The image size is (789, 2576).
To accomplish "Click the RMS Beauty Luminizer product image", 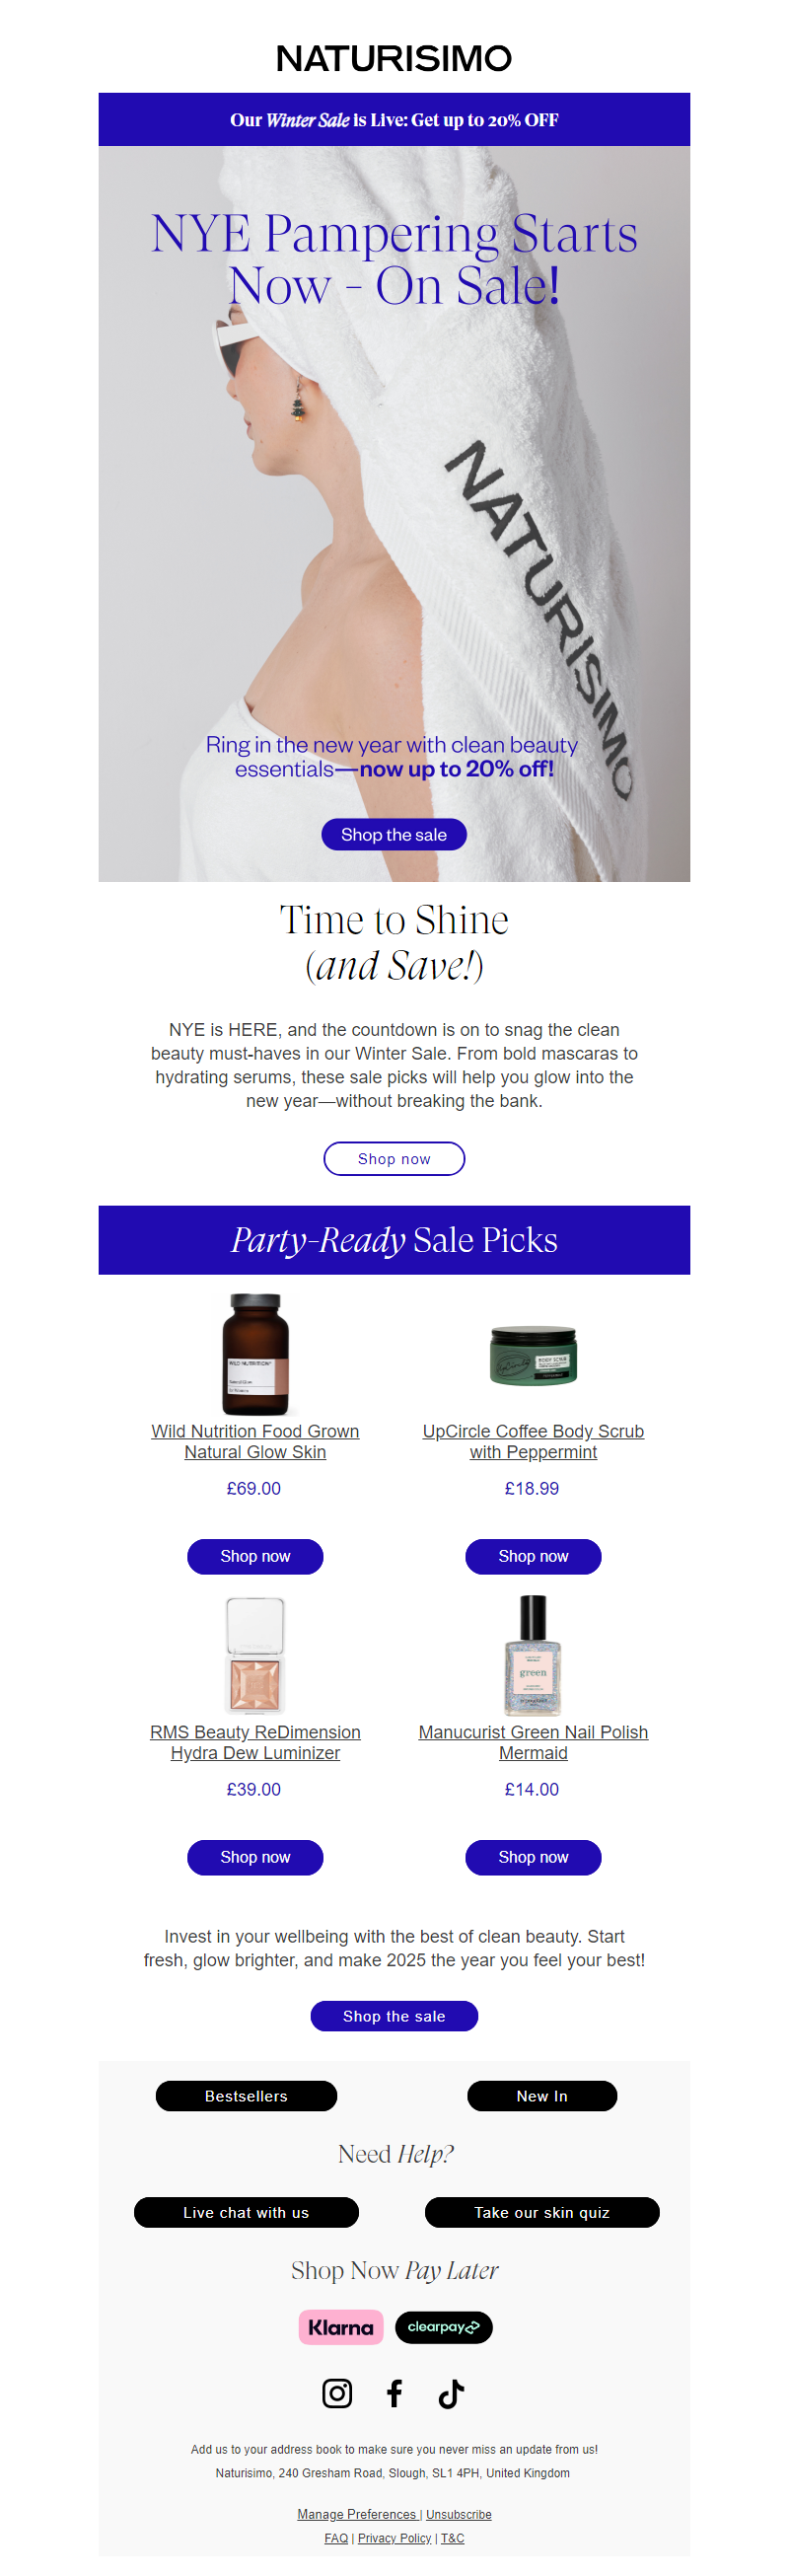I will 255,1655.
